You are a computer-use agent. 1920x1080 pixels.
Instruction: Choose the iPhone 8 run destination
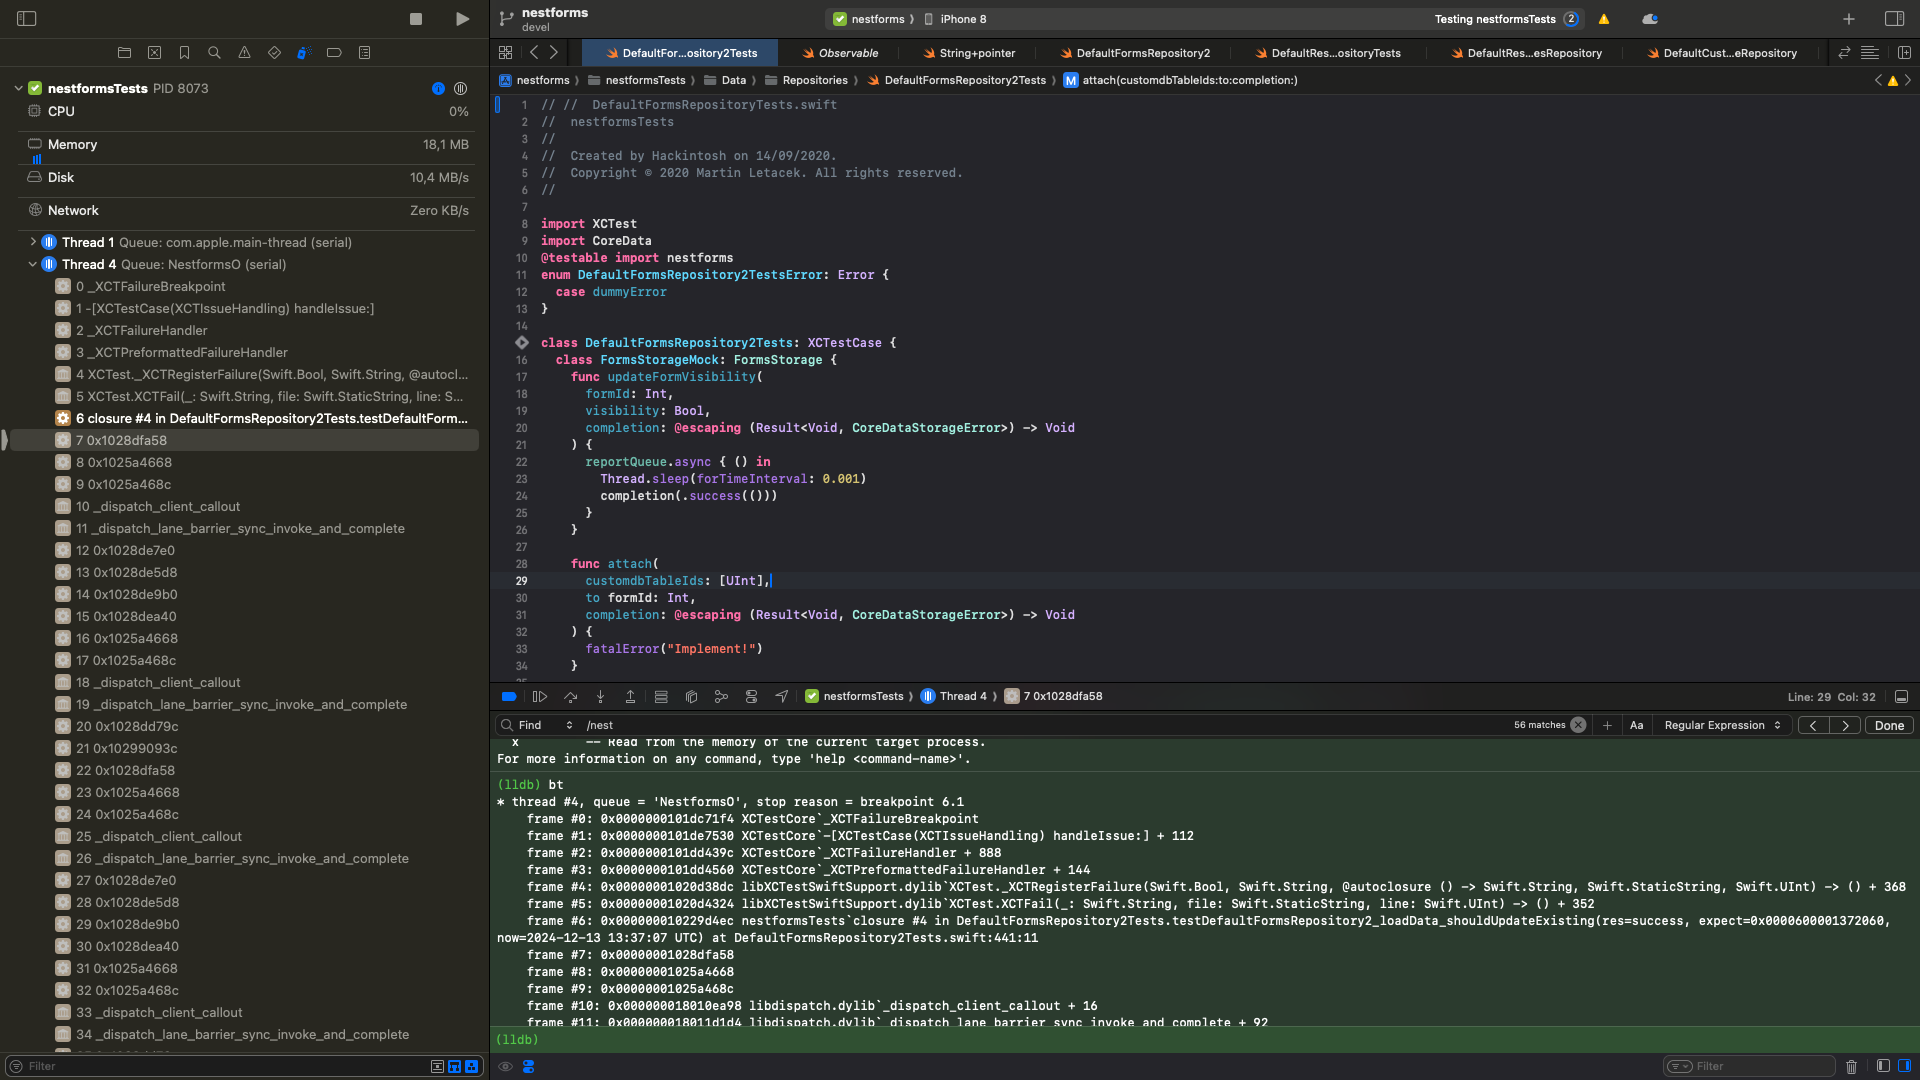pyautogui.click(x=955, y=19)
